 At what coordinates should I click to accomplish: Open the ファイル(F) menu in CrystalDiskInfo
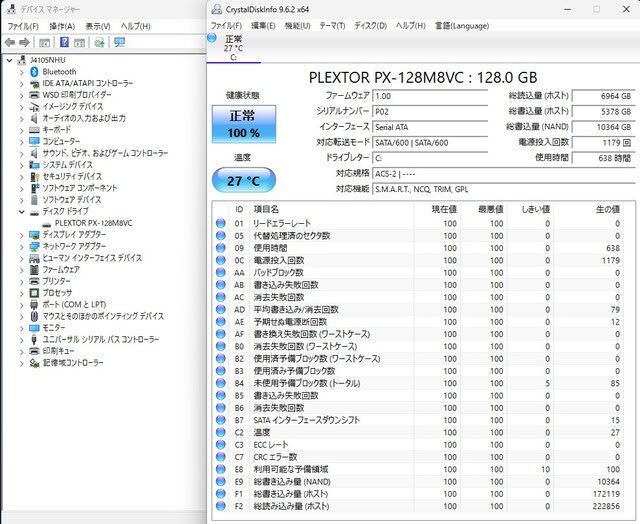pos(226,26)
